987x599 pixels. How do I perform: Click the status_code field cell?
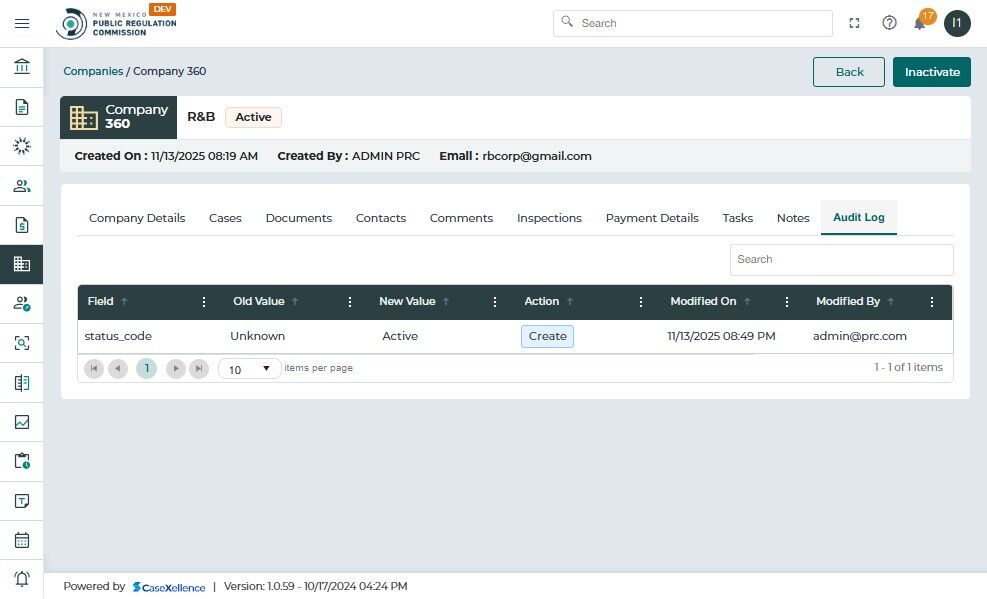tap(118, 336)
